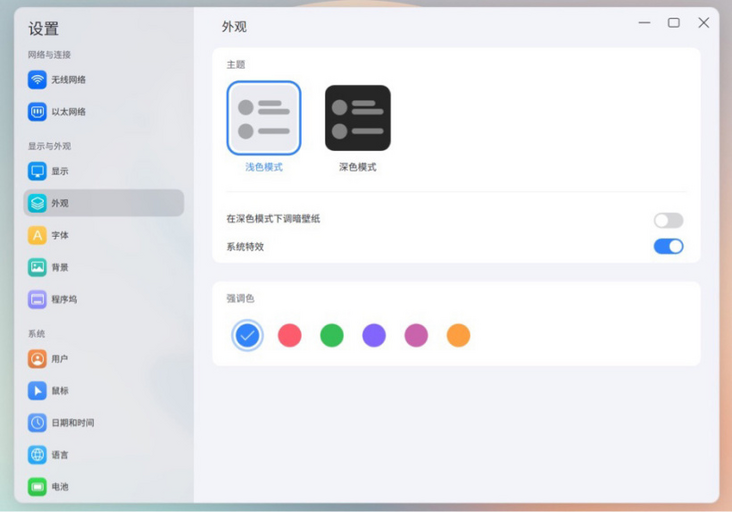Click the 背景 wallpaper picture icon
The width and height of the screenshot is (732, 512).
tap(37, 267)
